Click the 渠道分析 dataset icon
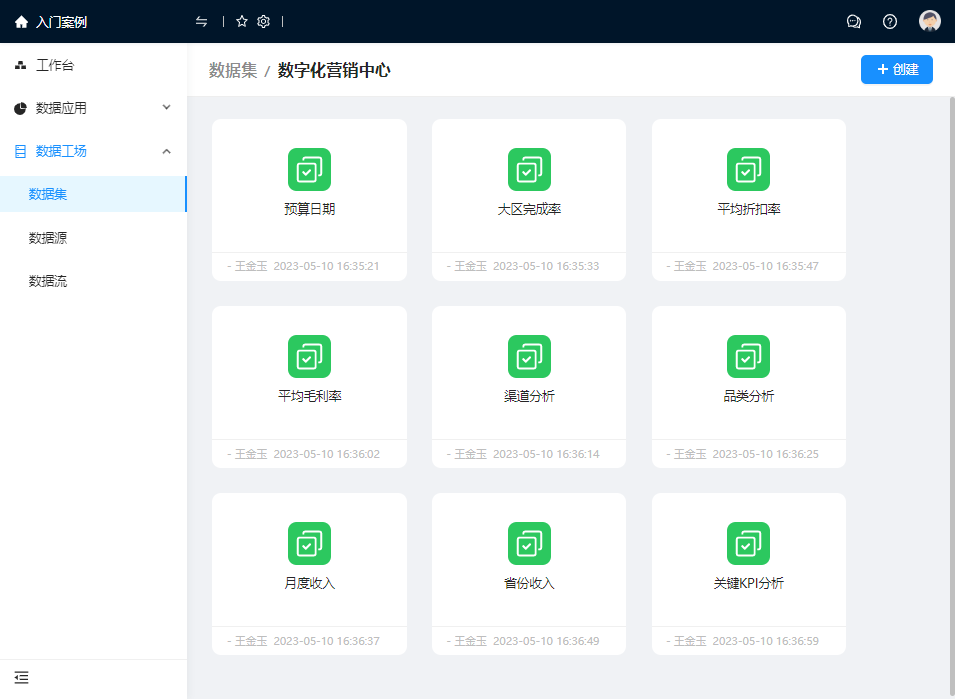The width and height of the screenshot is (955, 699). [x=529, y=356]
